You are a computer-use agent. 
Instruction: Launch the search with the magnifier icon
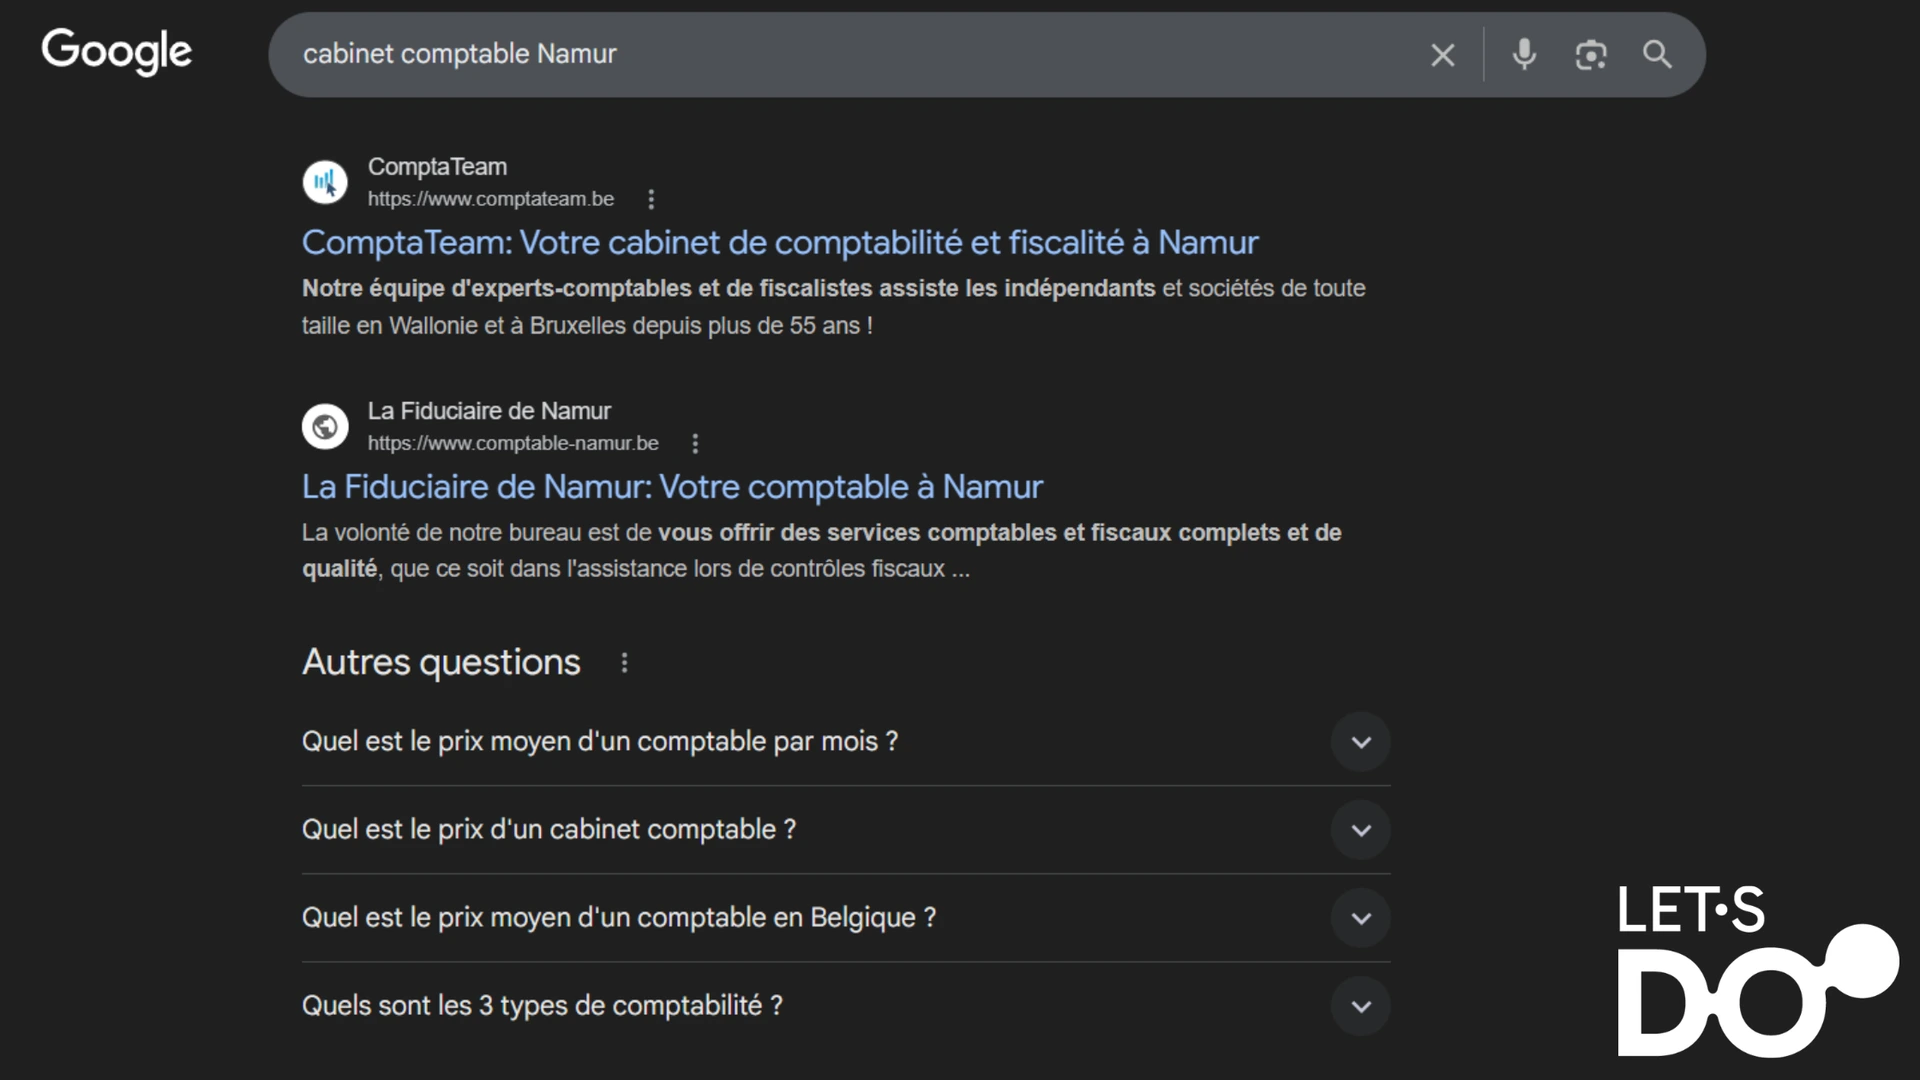[1656, 55]
